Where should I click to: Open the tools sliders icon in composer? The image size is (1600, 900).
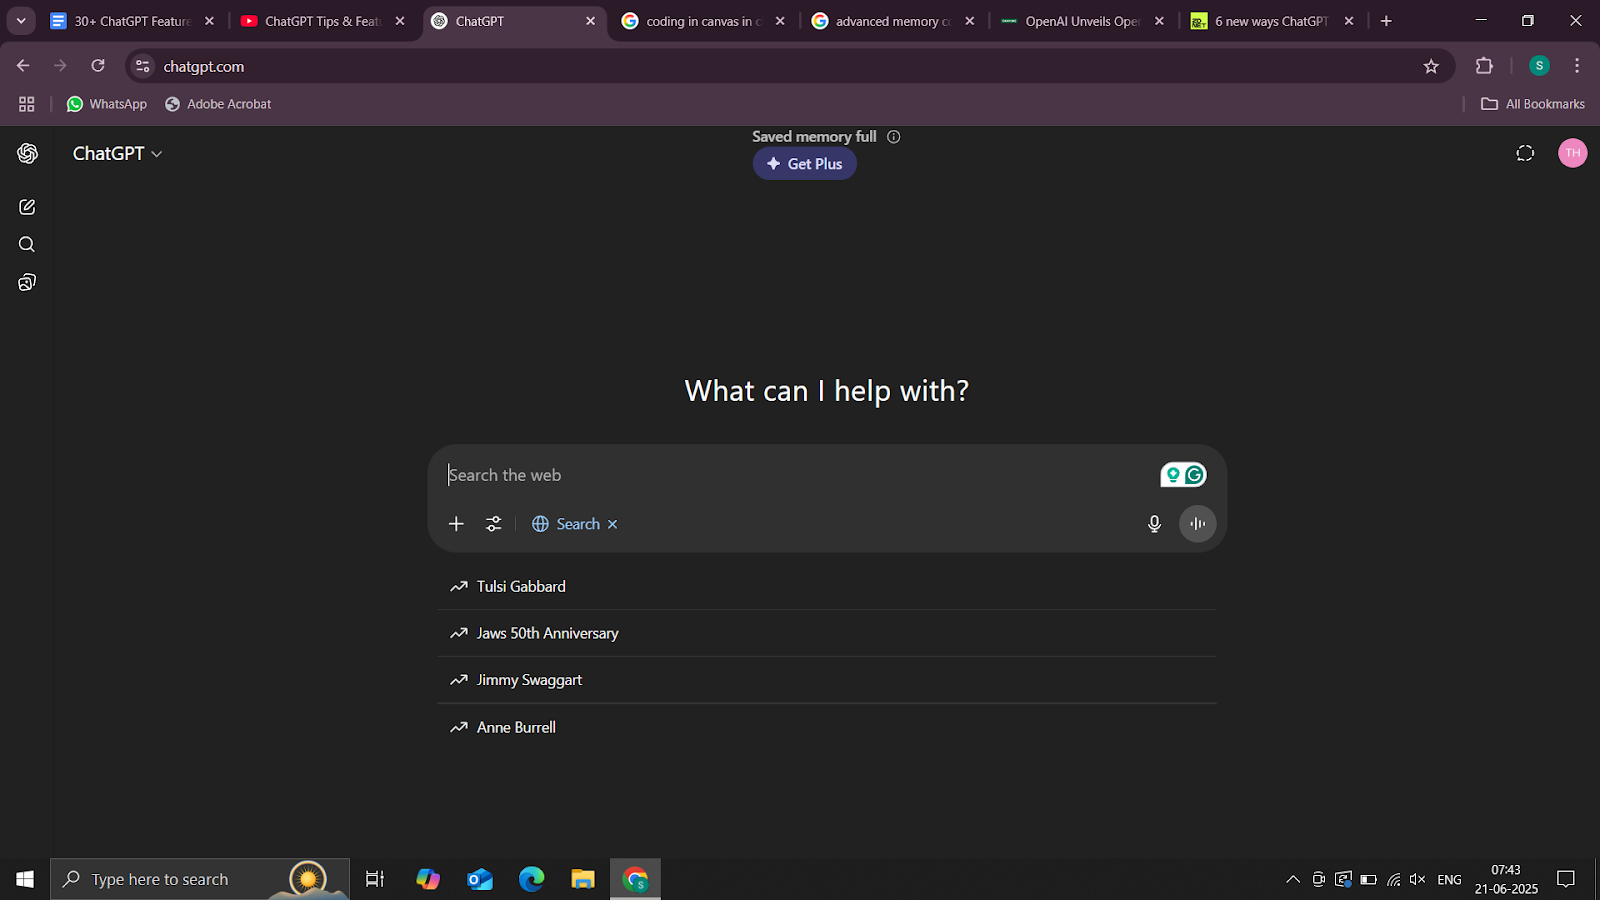coord(494,524)
